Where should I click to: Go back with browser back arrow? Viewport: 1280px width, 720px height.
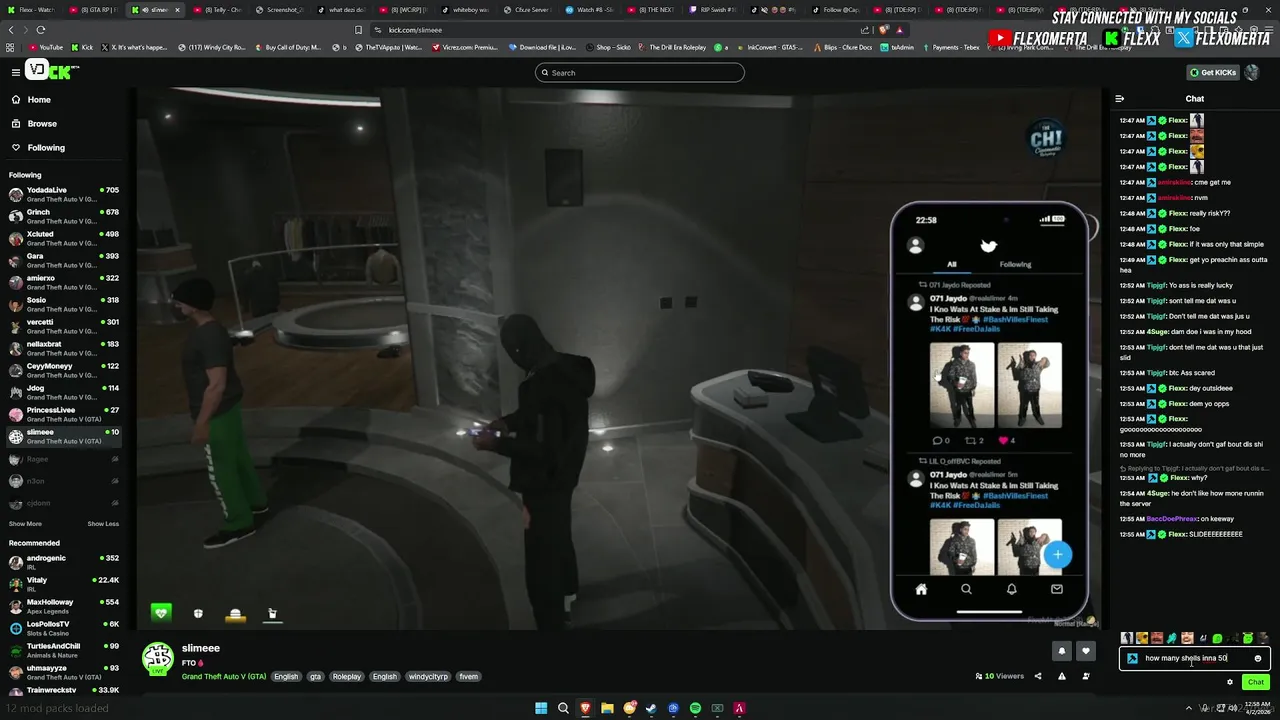[x=11, y=30]
